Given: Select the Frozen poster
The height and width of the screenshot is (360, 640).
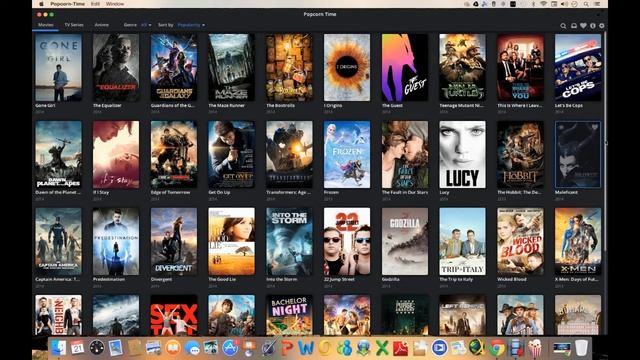Looking at the screenshot, I should coord(347,154).
